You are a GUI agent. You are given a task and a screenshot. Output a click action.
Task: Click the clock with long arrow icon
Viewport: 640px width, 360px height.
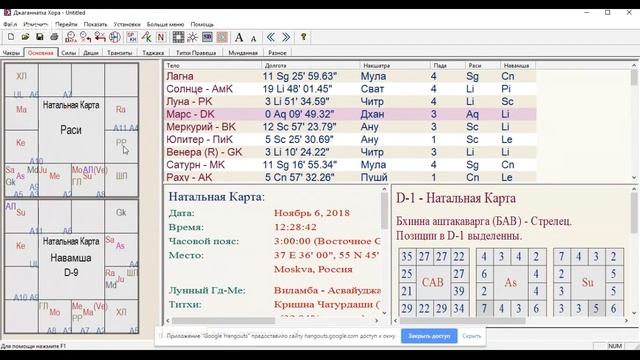(x=100, y=37)
